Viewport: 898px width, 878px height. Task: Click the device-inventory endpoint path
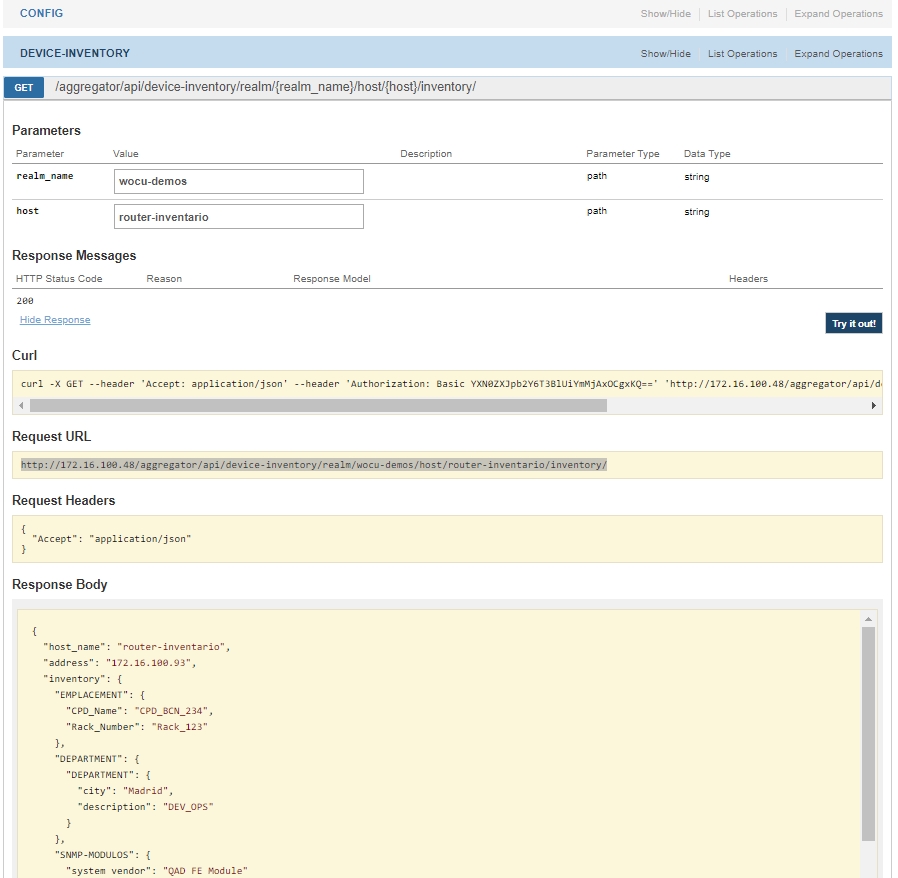pos(266,87)
